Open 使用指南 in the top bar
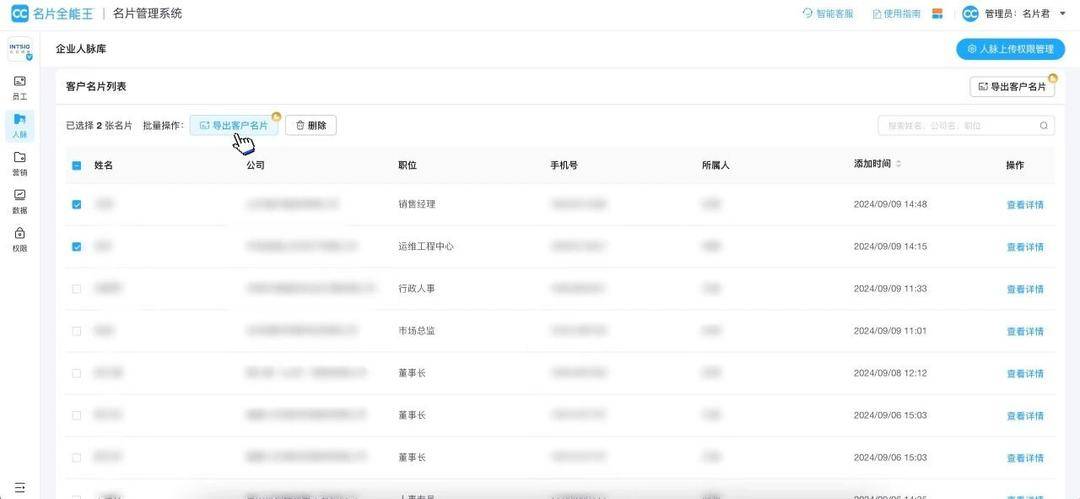Viewport: 1080px width, 499px height. pos(896,14)
